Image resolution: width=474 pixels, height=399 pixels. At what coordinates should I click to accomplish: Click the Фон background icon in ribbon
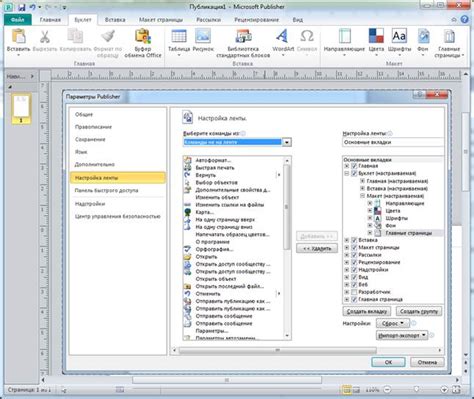click(423, 37)
